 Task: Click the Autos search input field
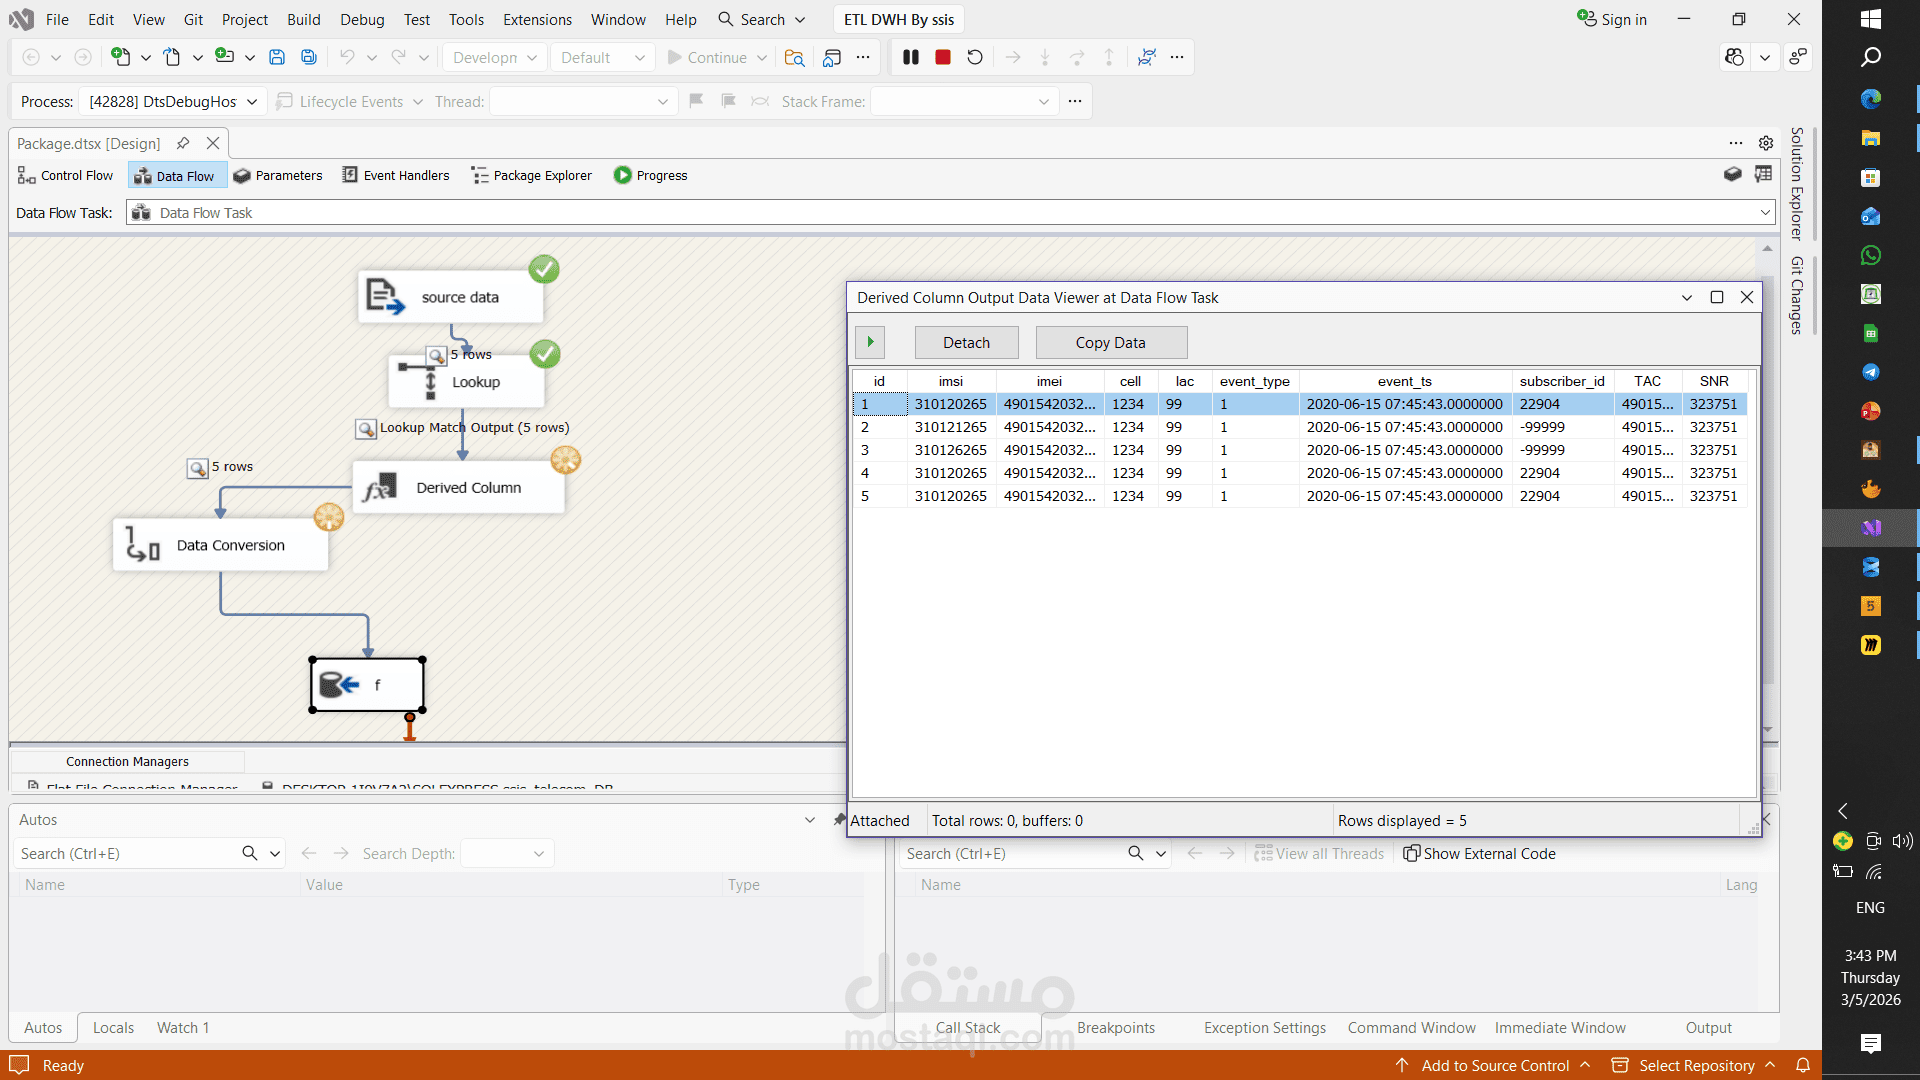(125, 854)
